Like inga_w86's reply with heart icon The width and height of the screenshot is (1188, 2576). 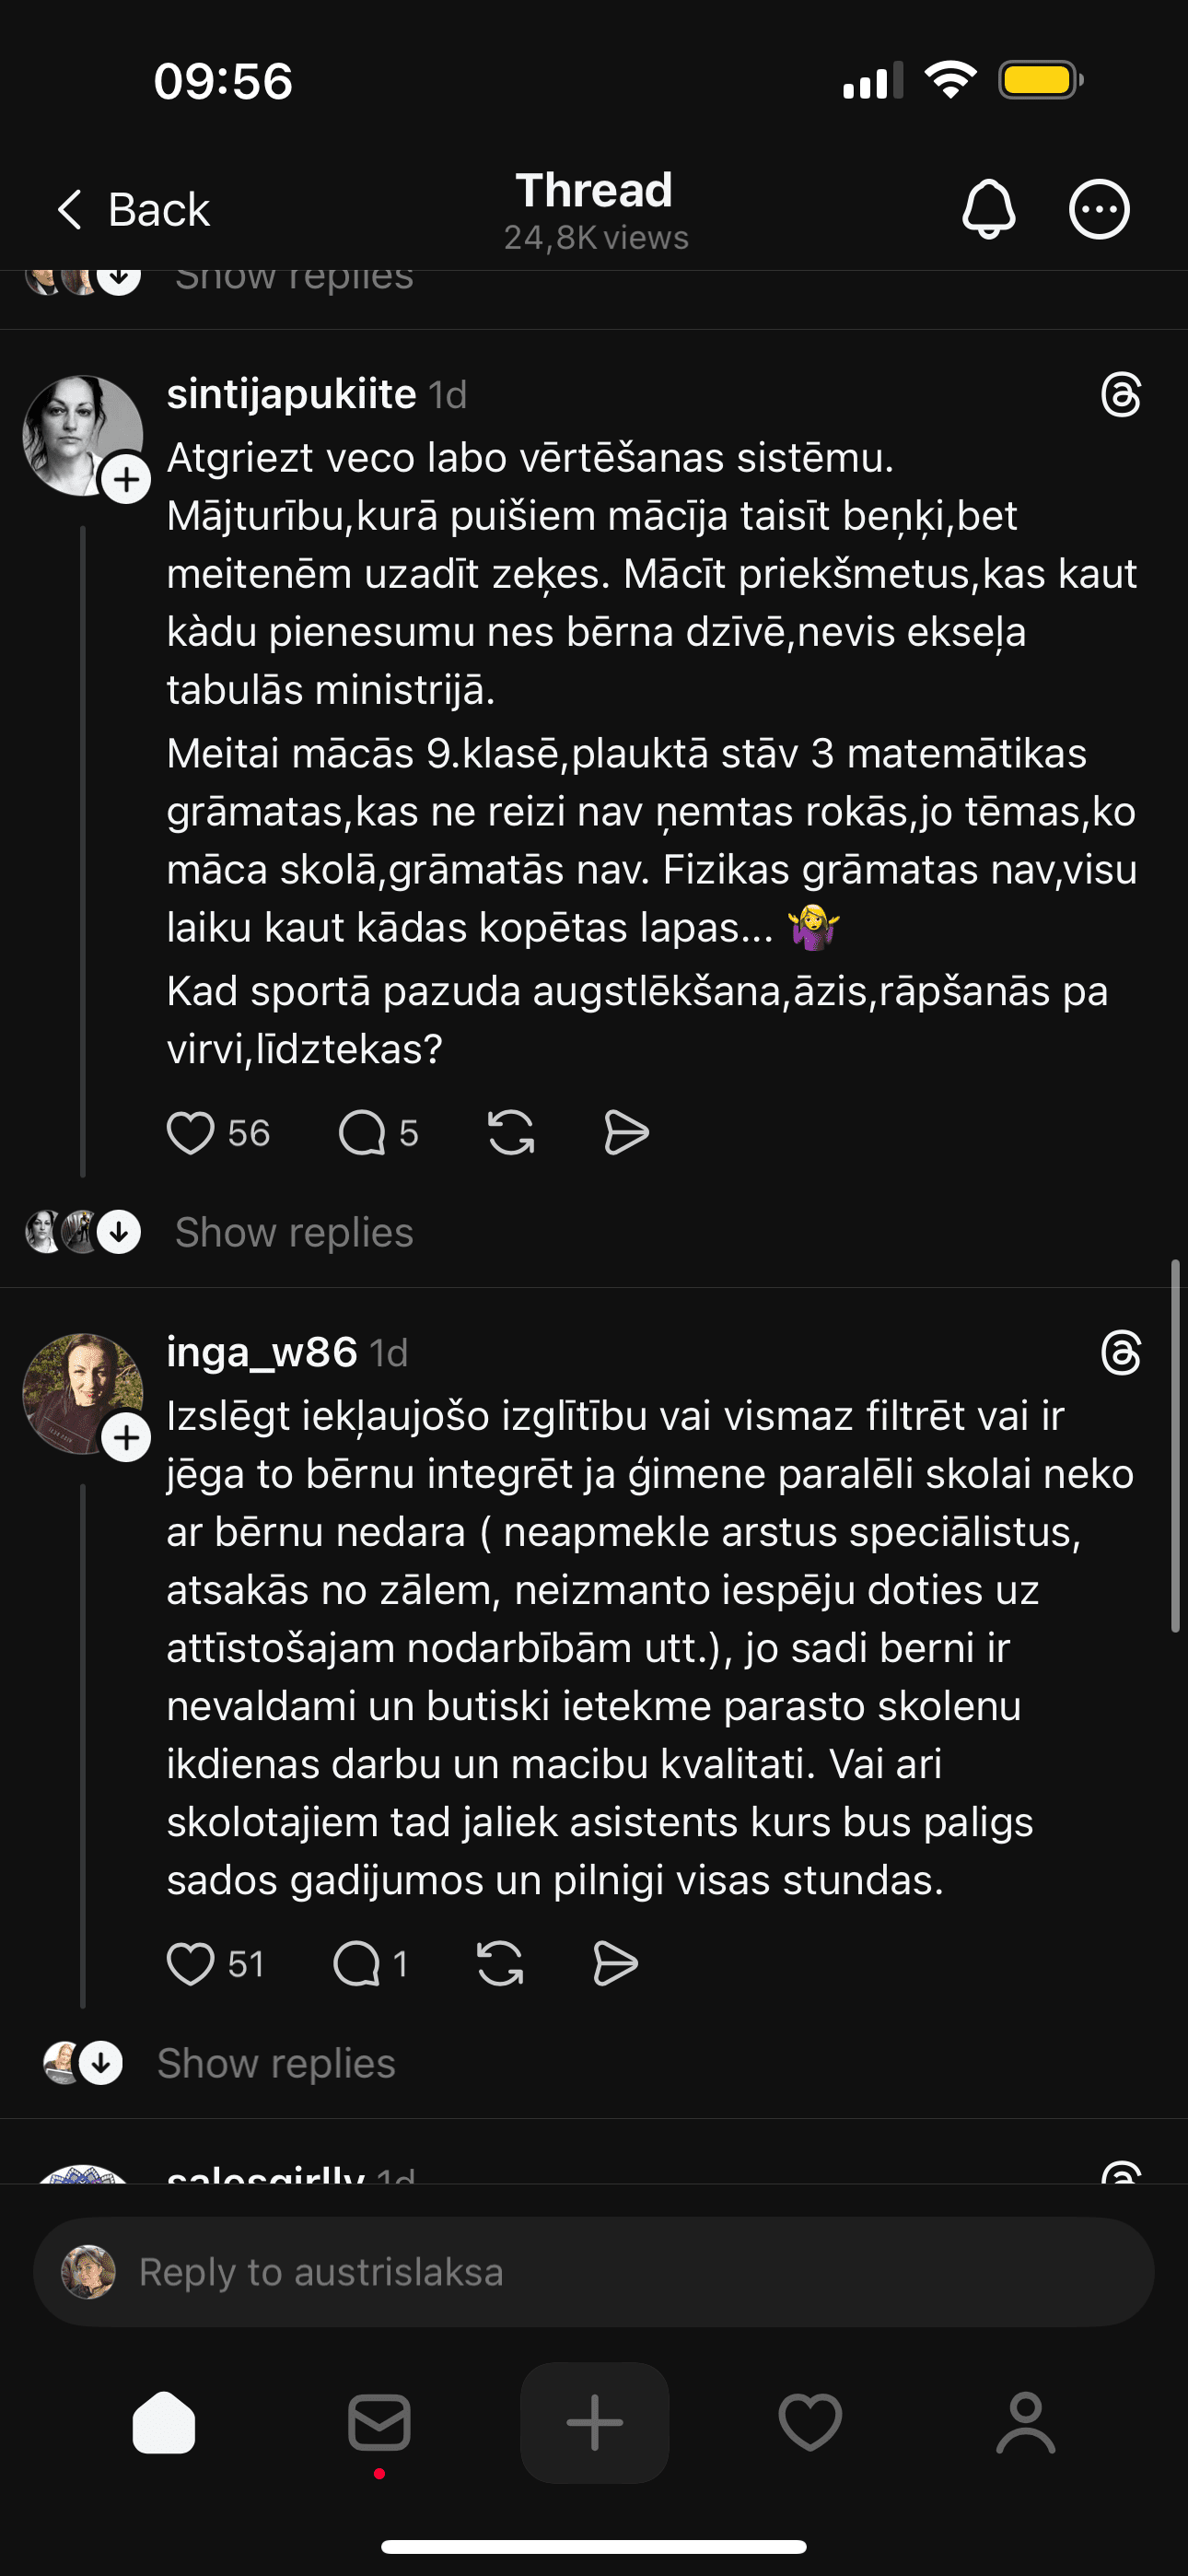pyautogui.click(x=190, y=1963)
